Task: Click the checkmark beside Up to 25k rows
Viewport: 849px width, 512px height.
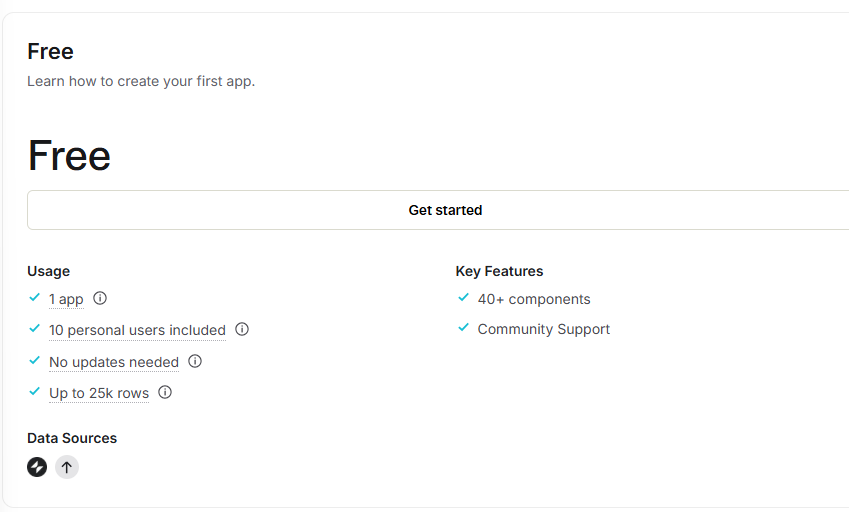Action: tap(35, 392)
